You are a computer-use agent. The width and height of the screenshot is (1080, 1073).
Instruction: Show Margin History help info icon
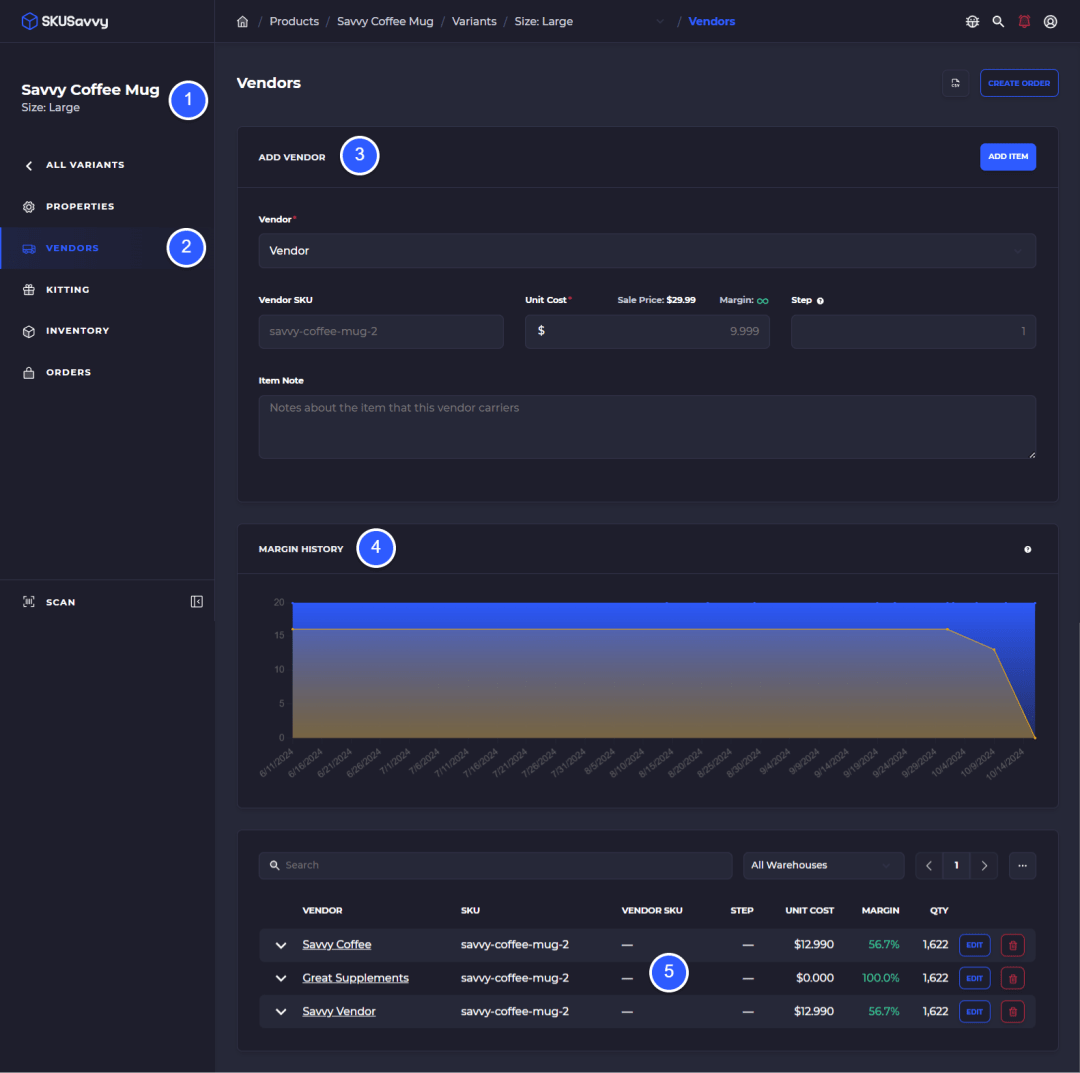click(x=1027, y=550)
